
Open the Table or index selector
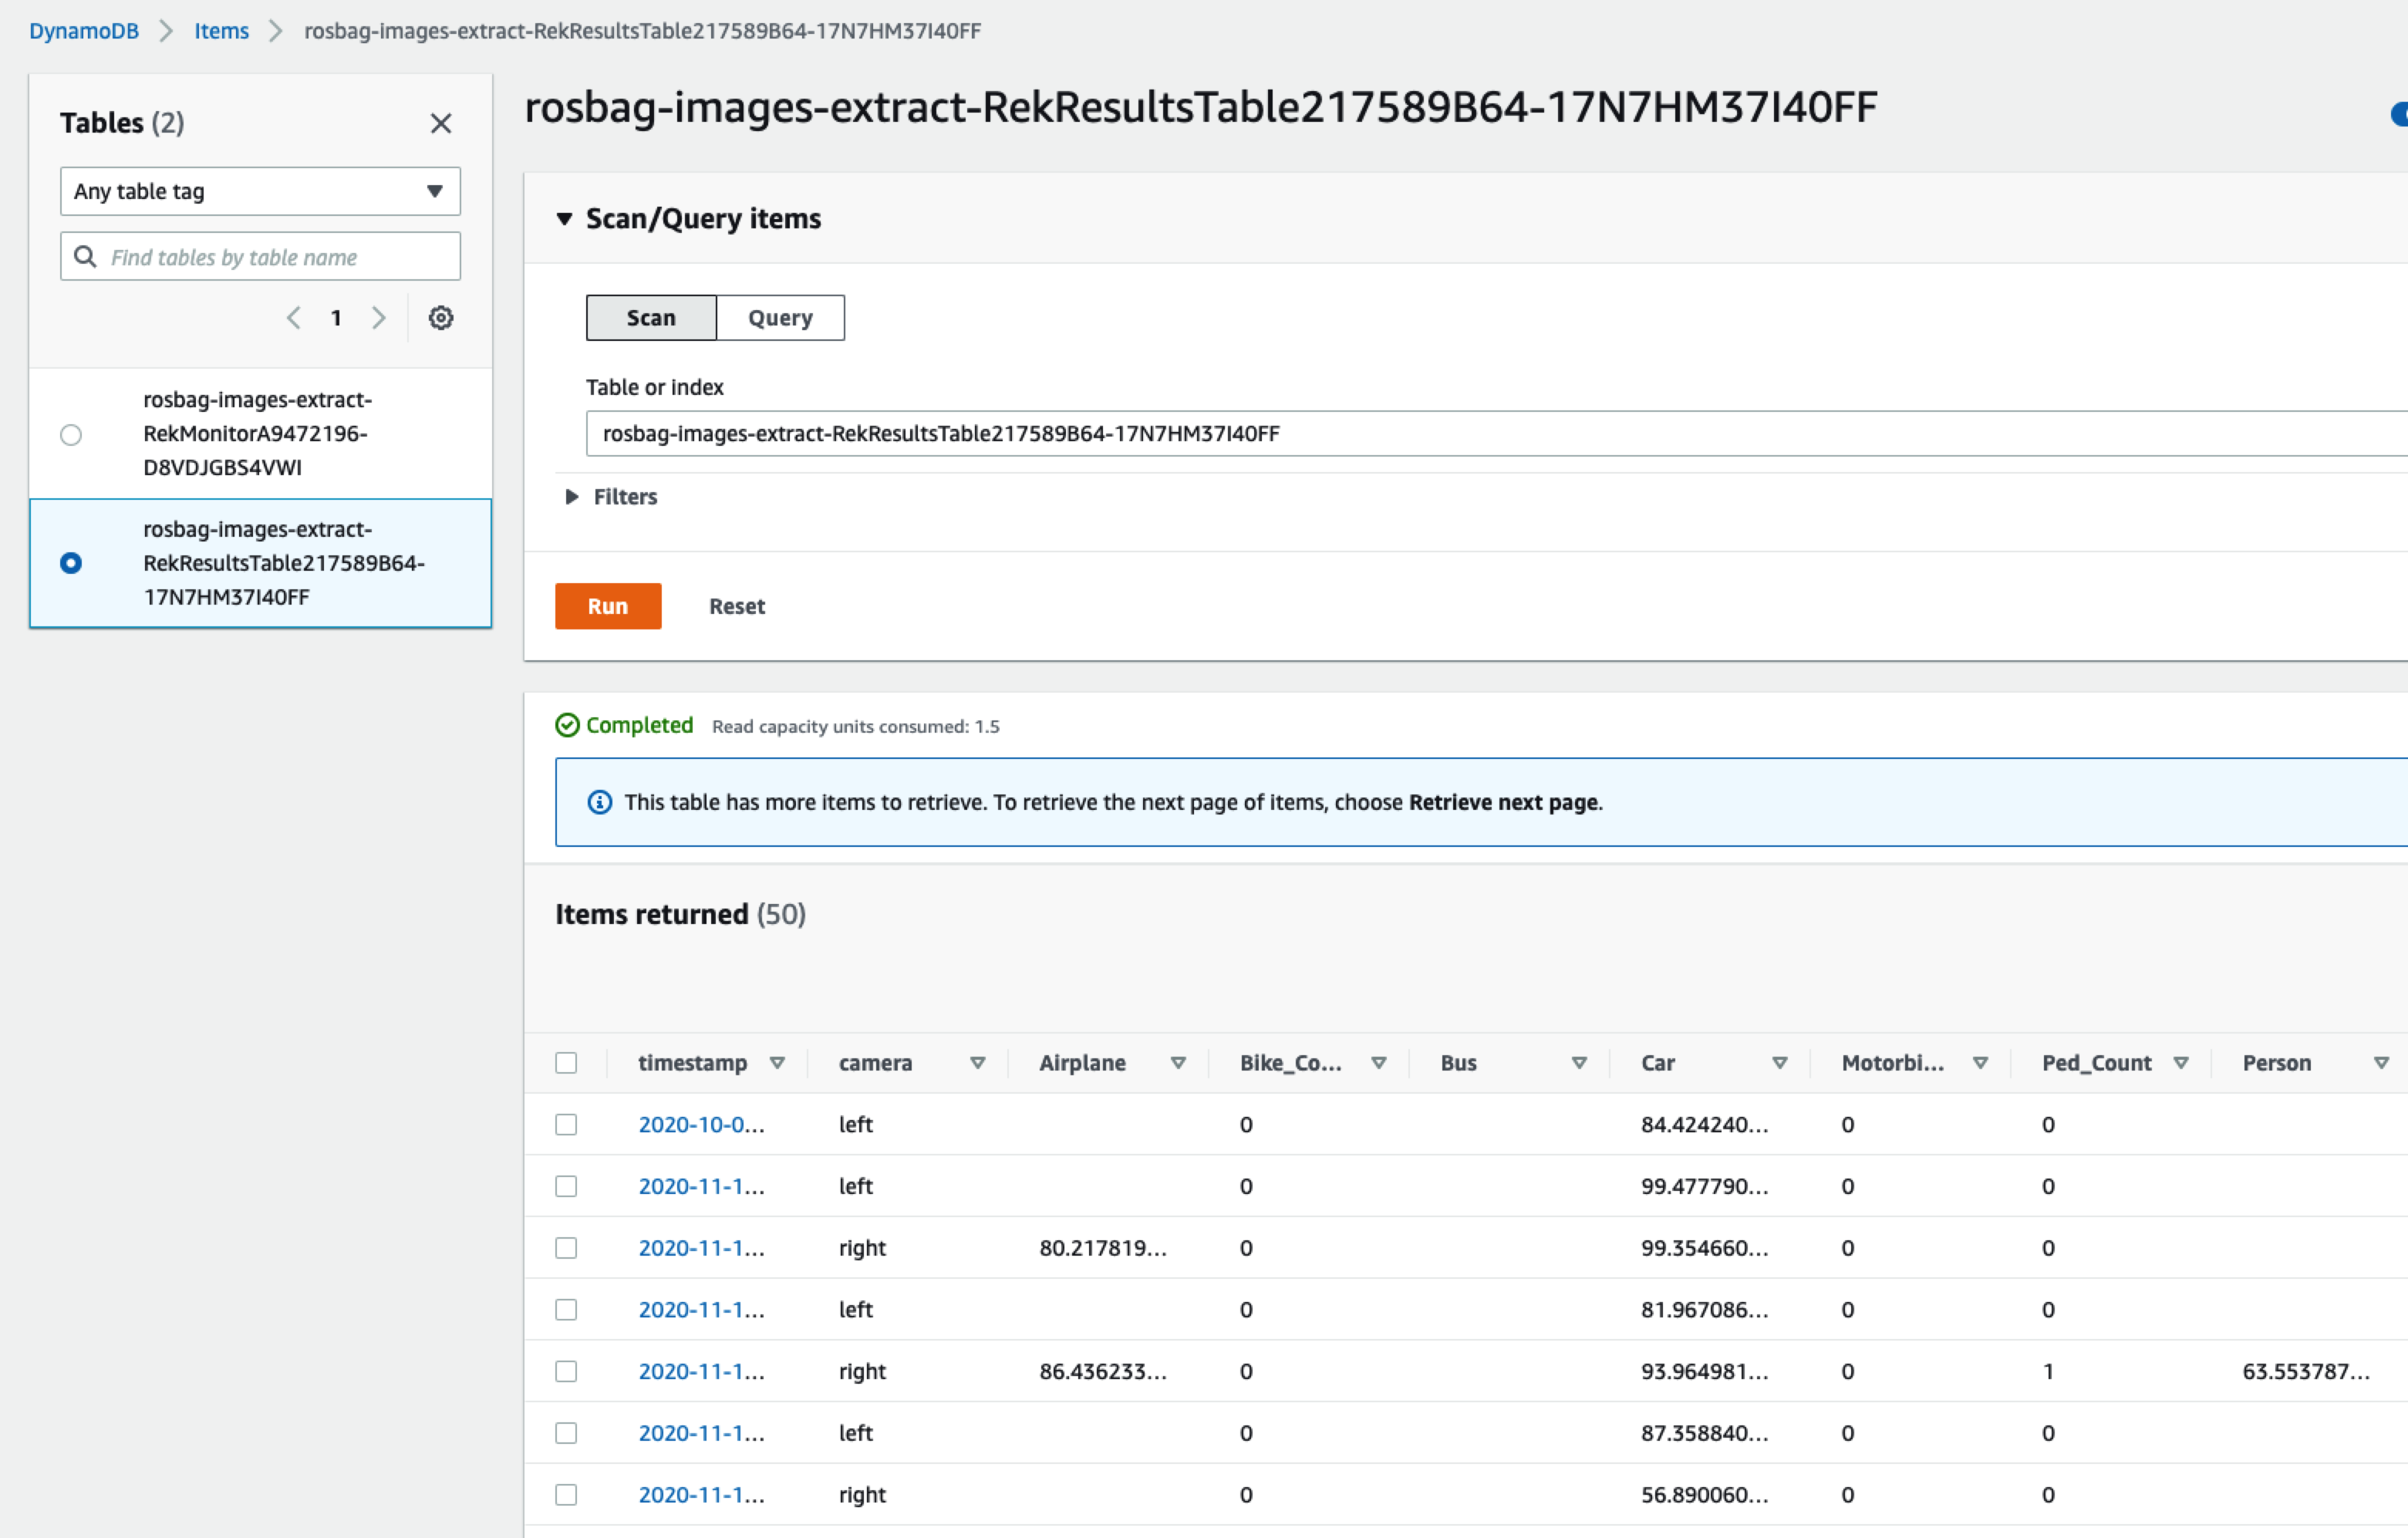1496,433
